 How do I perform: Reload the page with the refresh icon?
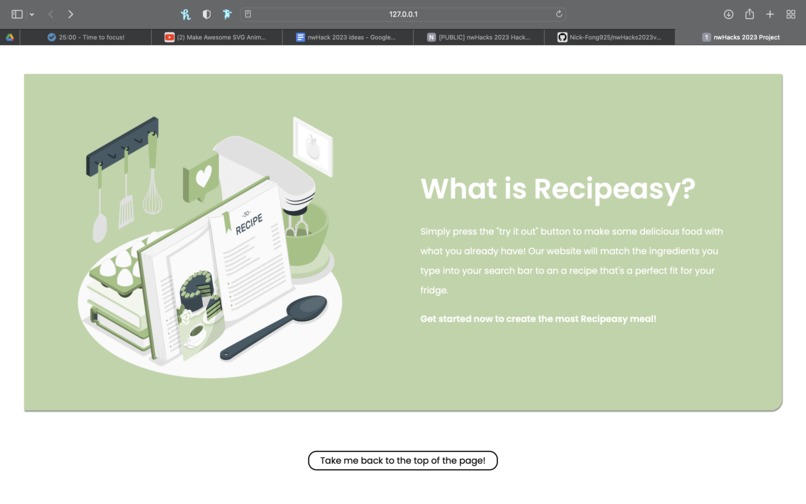point(559,14)
